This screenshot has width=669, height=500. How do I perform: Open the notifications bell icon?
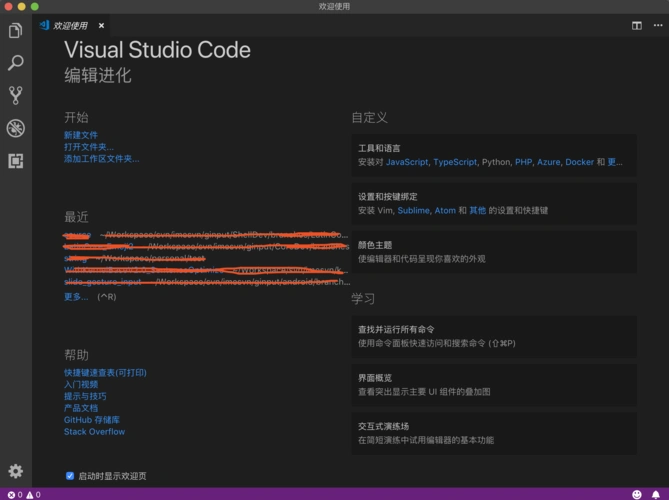(x=656, y=494)
